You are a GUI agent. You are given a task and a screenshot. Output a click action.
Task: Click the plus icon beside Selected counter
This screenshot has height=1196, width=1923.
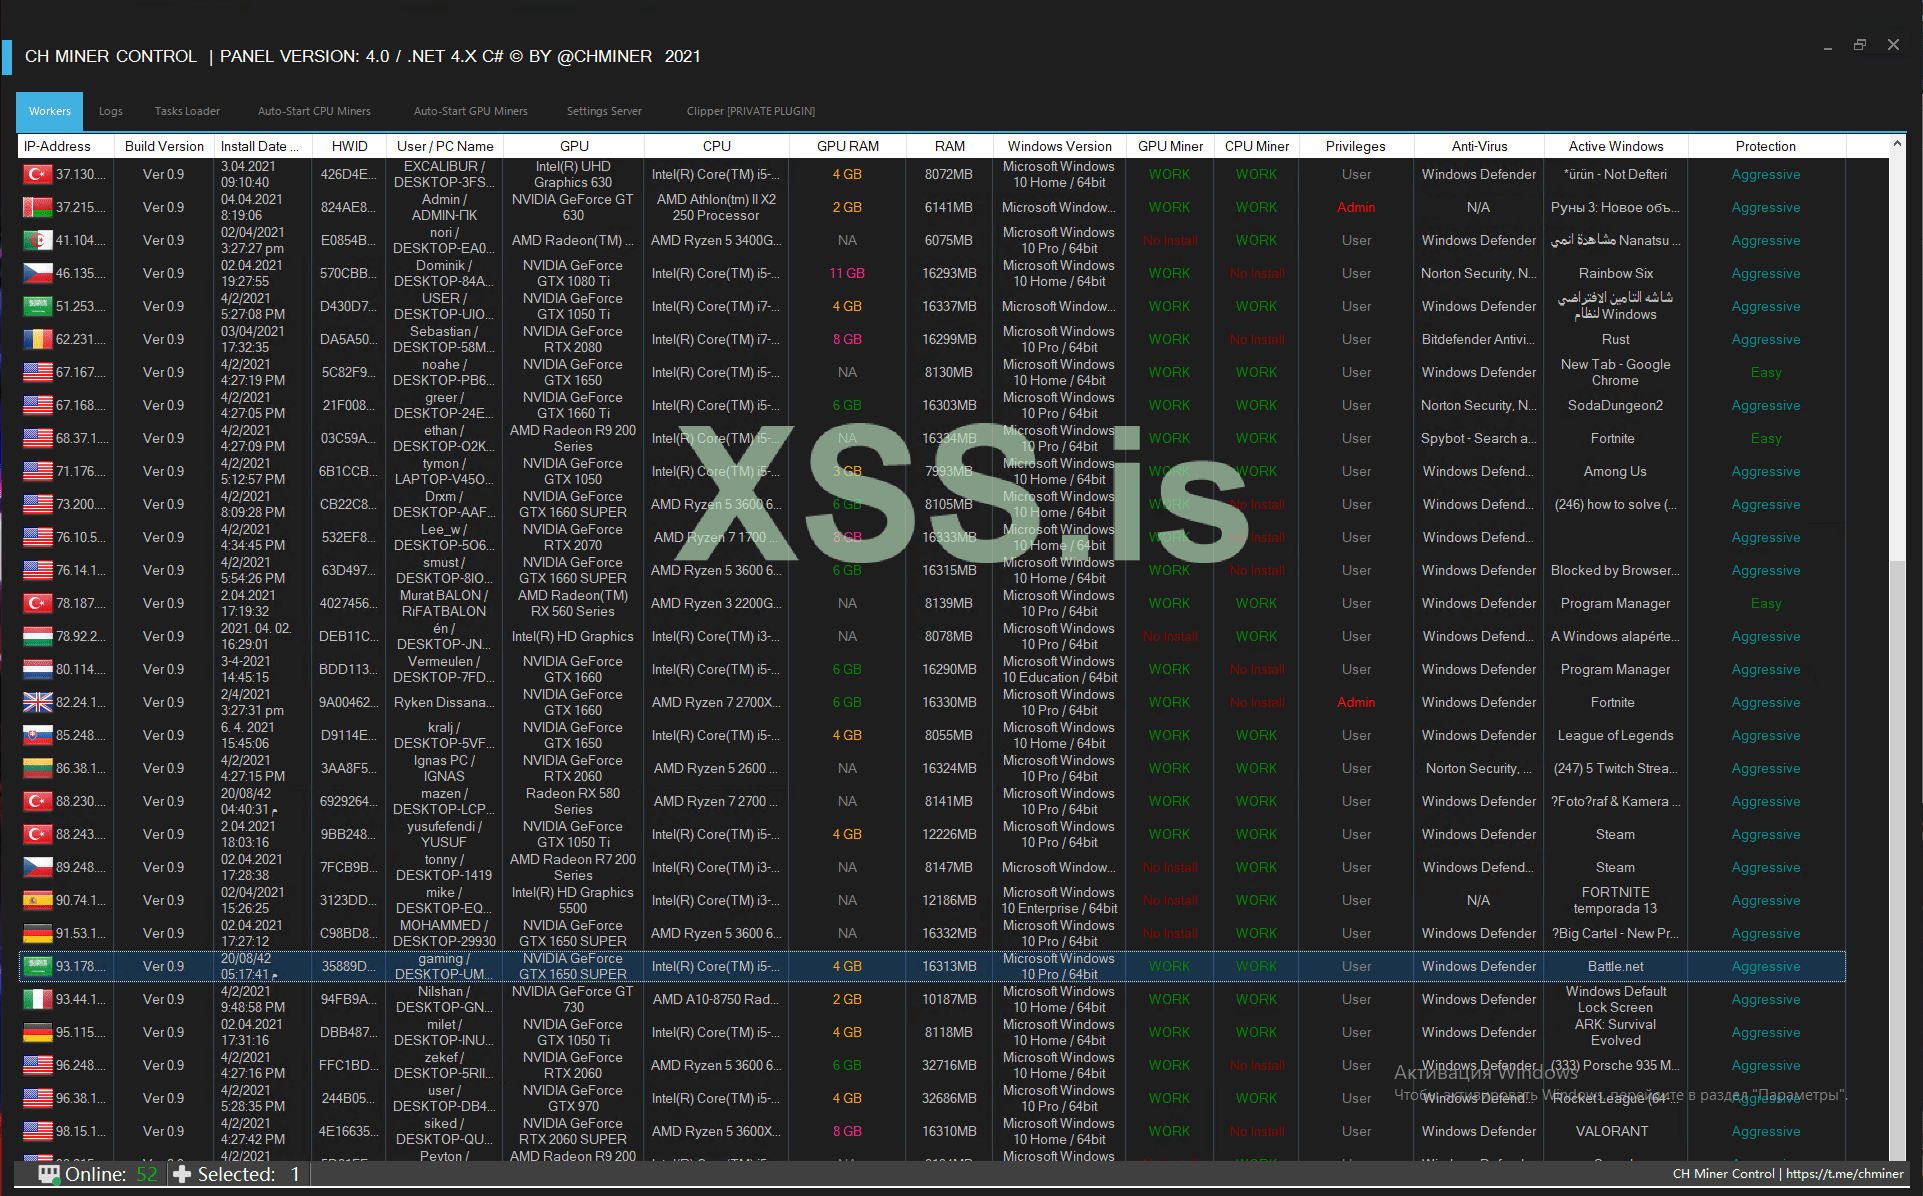pyautogui.click(x=182, y=1174)
